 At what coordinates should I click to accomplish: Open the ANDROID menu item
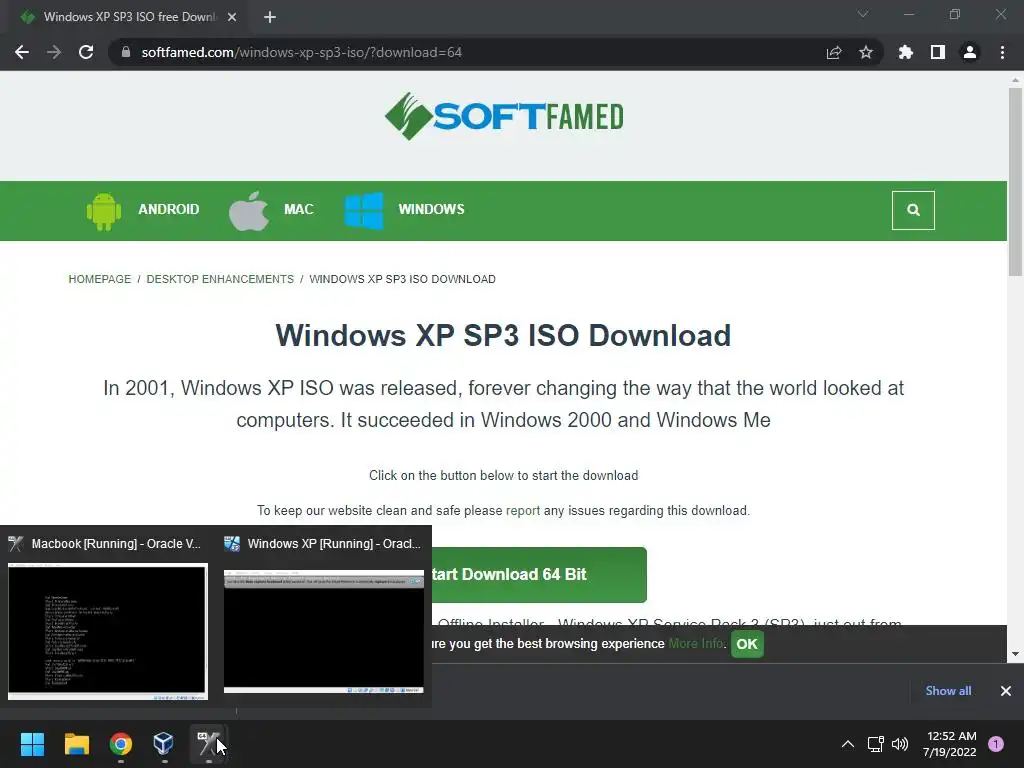(168, 209)
